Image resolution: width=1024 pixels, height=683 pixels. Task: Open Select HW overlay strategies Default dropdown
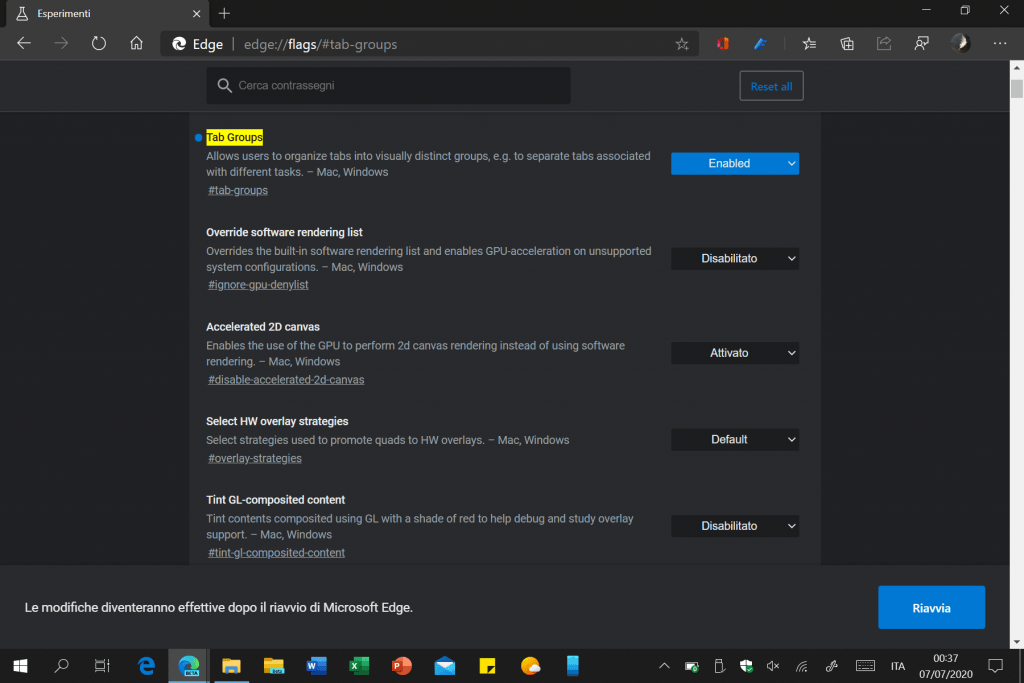(734, 439)
